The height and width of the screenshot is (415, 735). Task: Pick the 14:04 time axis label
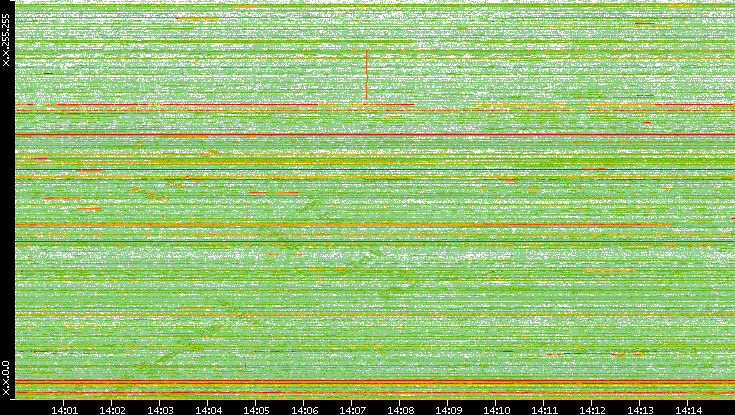pos(208,411)
